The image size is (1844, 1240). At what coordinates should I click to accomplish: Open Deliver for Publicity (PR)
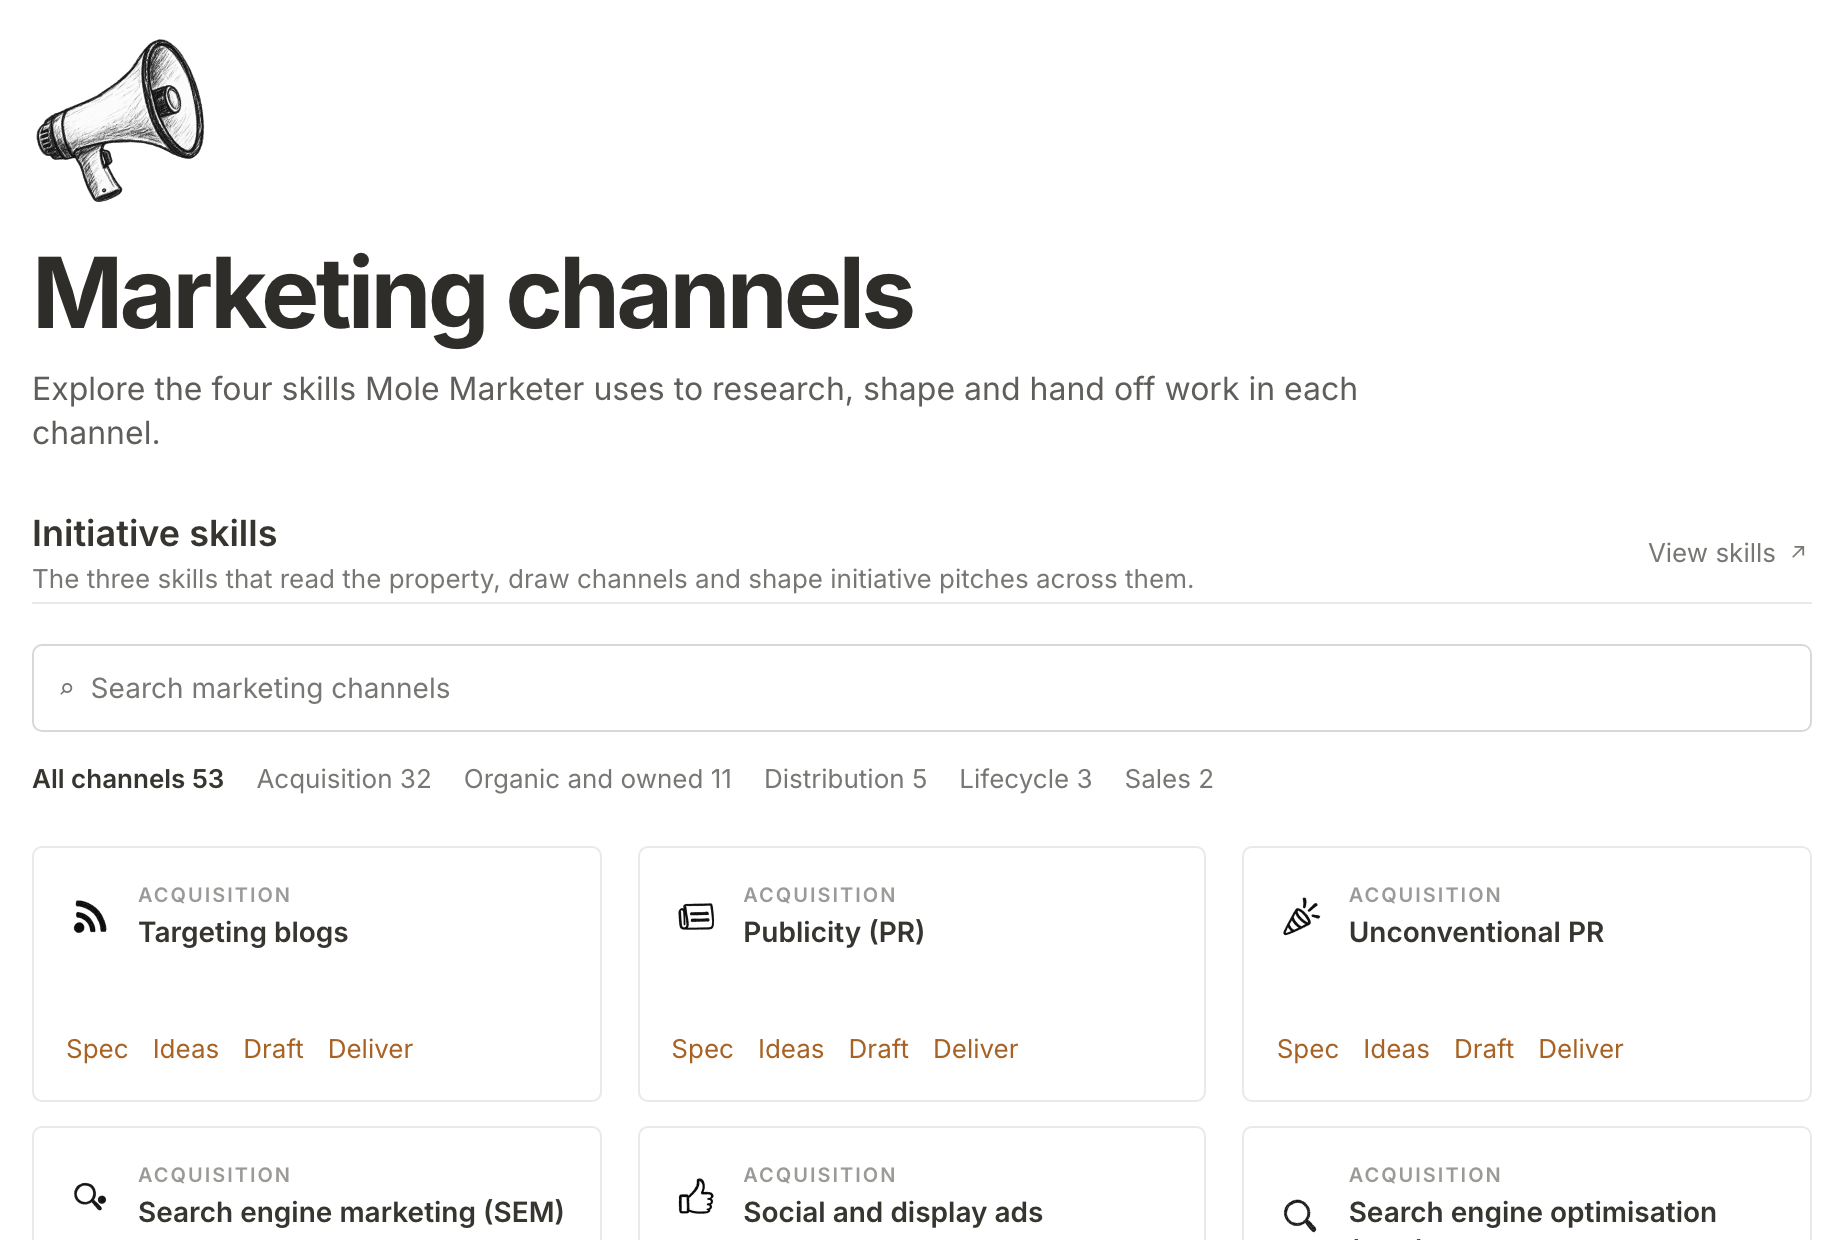[x=976, y=1049]
